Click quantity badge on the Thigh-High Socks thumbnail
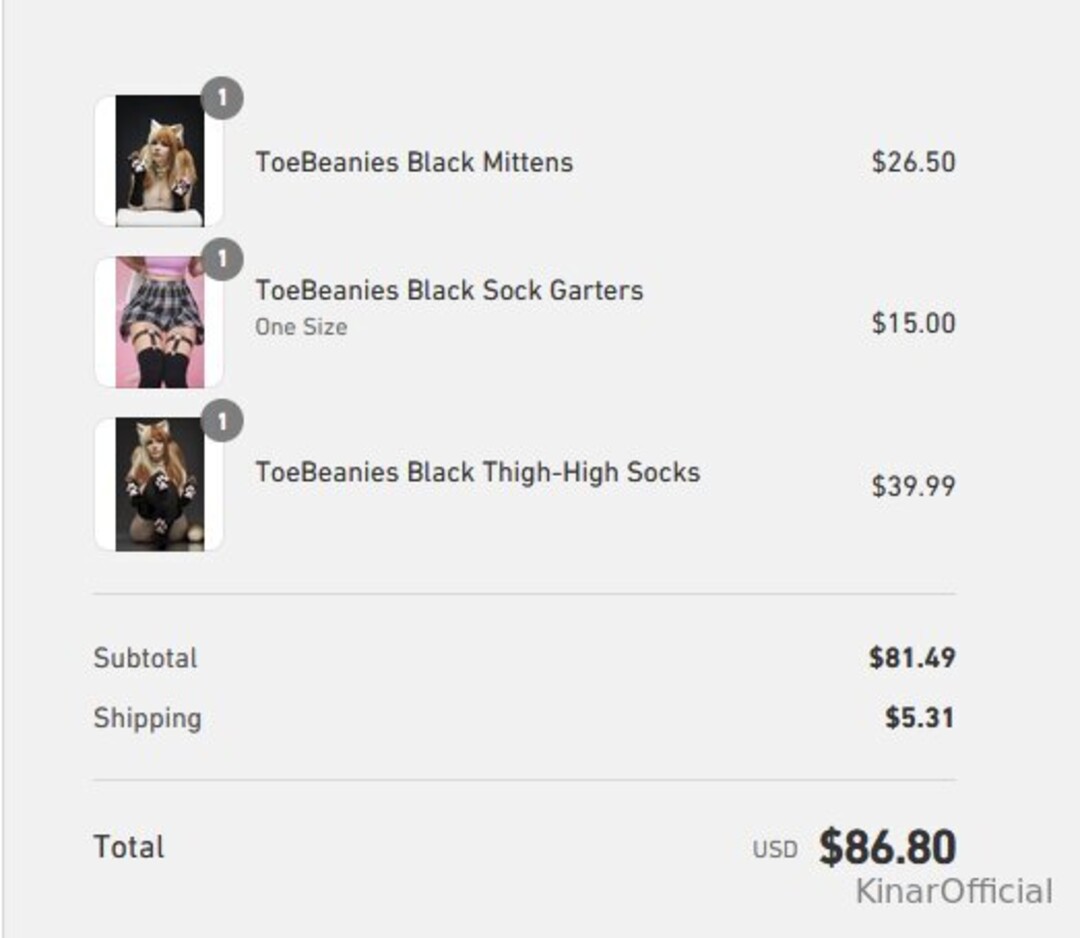 point(222,422)
